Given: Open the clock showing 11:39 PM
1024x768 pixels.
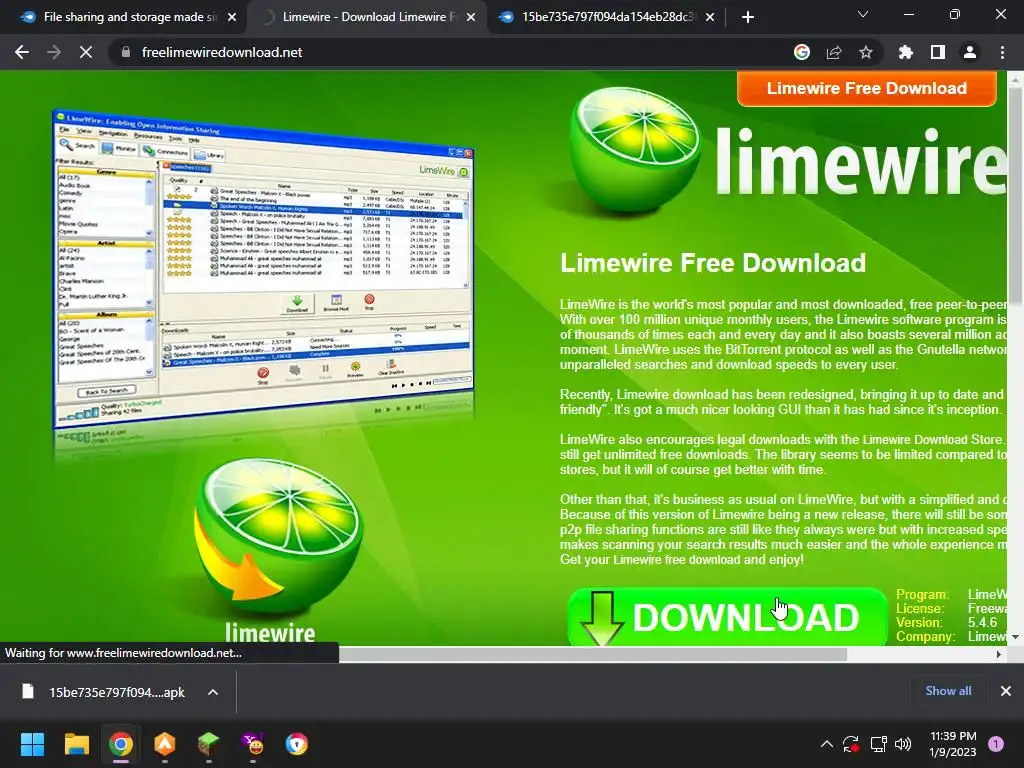Looking at the screenshot, I should (x=953, y=744).
